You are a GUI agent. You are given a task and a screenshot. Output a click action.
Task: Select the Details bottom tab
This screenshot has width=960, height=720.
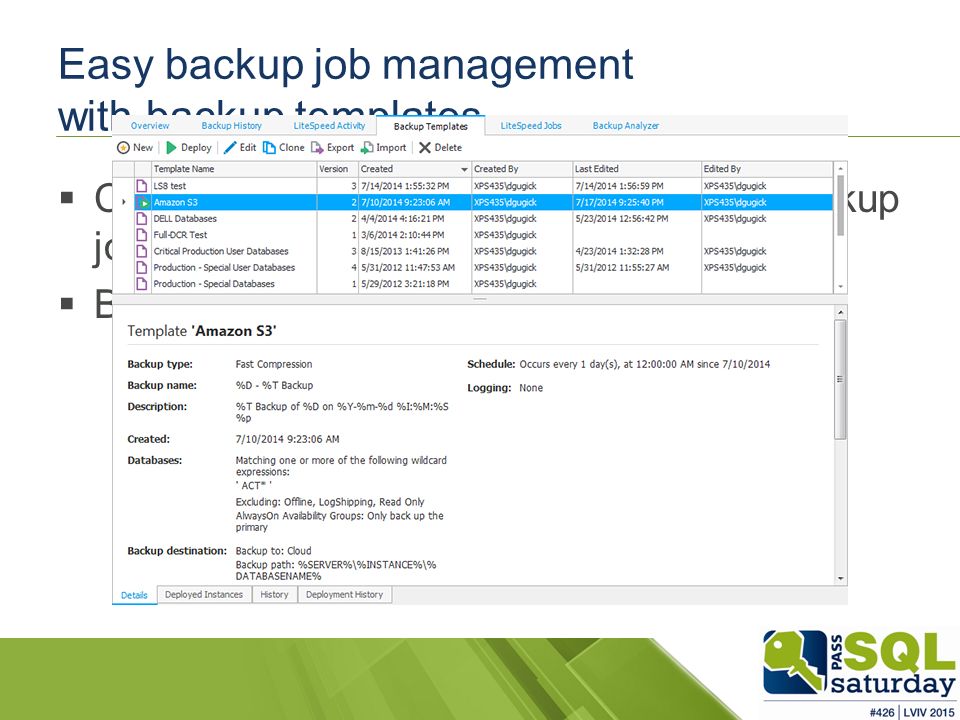coord(134,595)
